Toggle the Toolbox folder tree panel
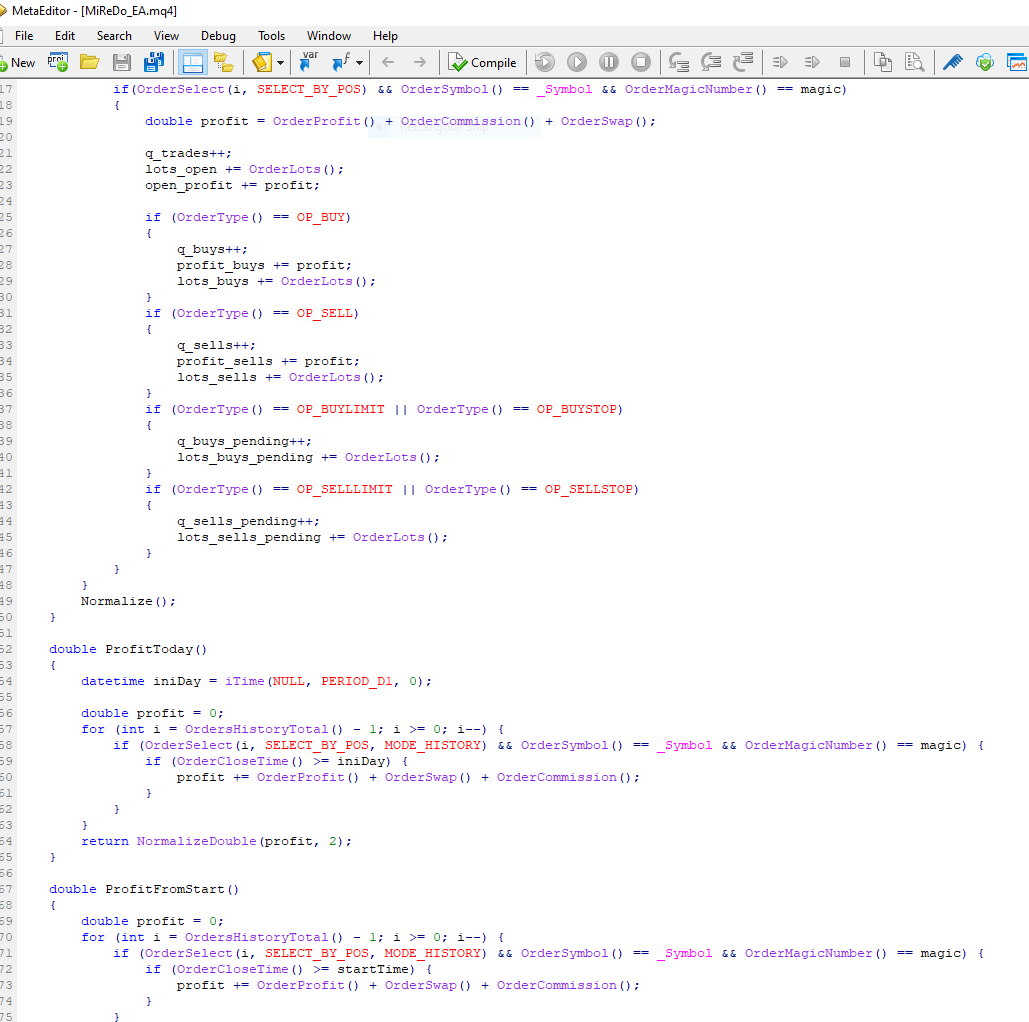Image resolution: width=1029 pixels, height=1022 pixels. 223,62
